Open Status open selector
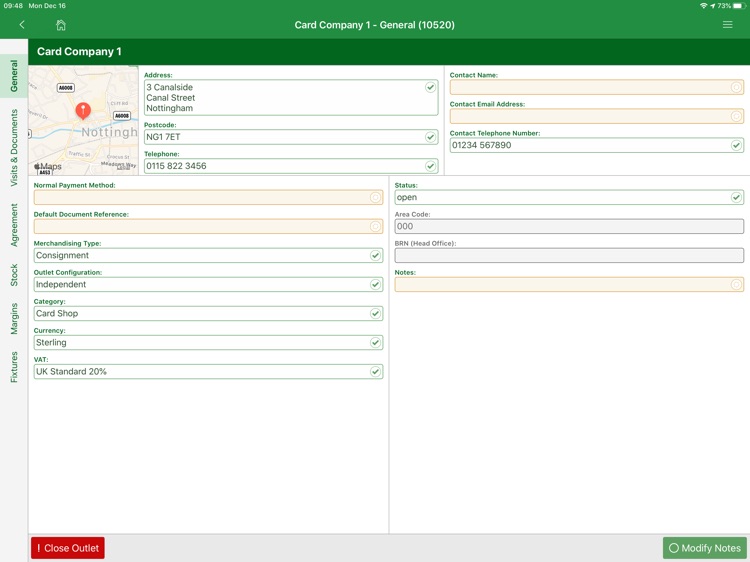The width and height of the screenshot is (750, 562). click(x=569, y=198)
